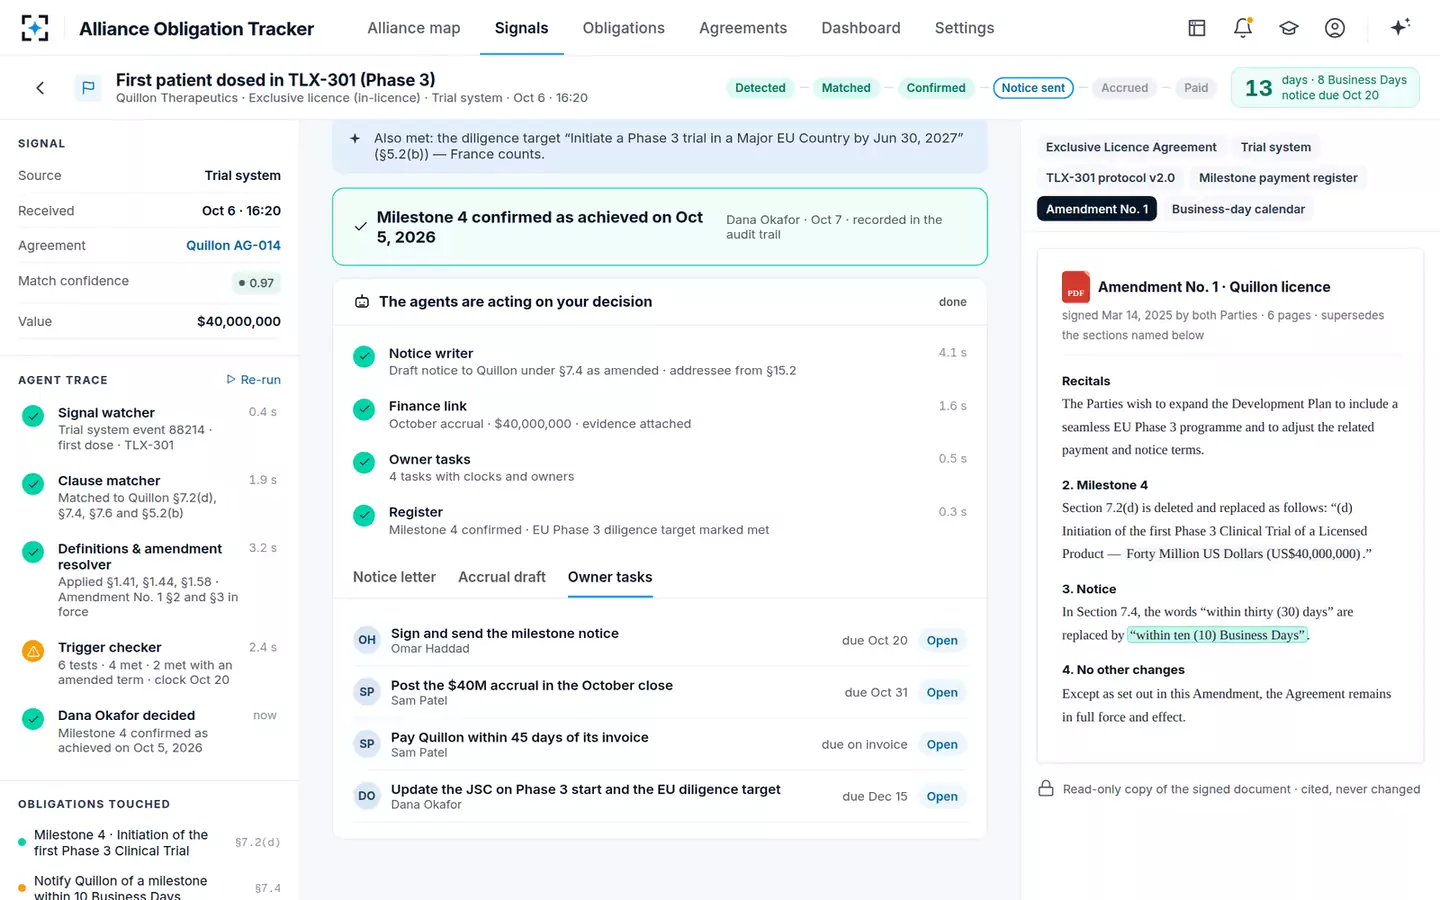Click the sparkle icon in Also met banner

pyautogui.click(x=355, y=139)
